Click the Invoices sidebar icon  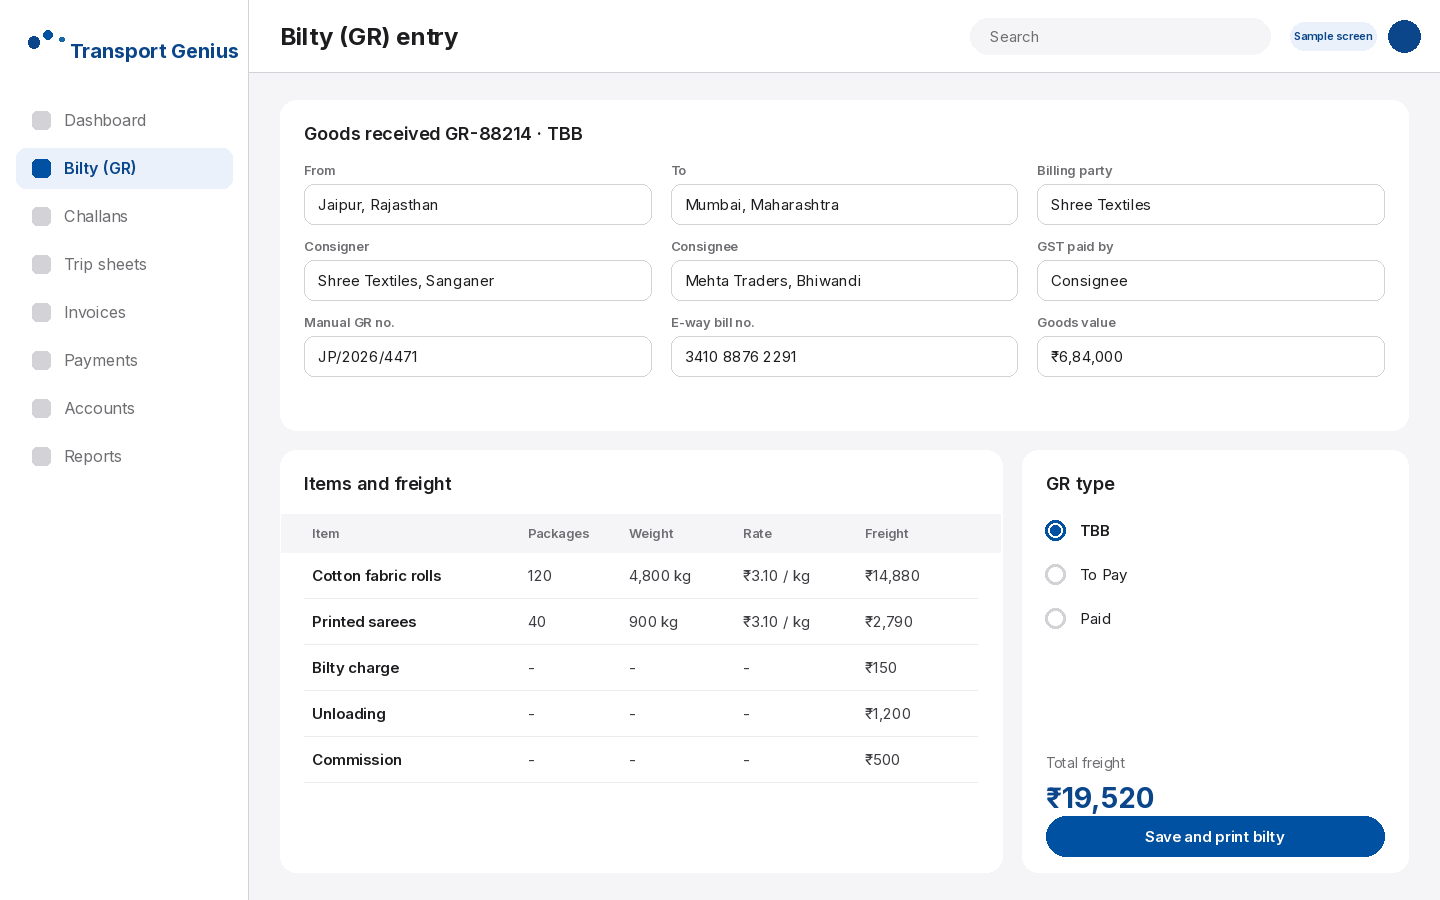(41, 312)
